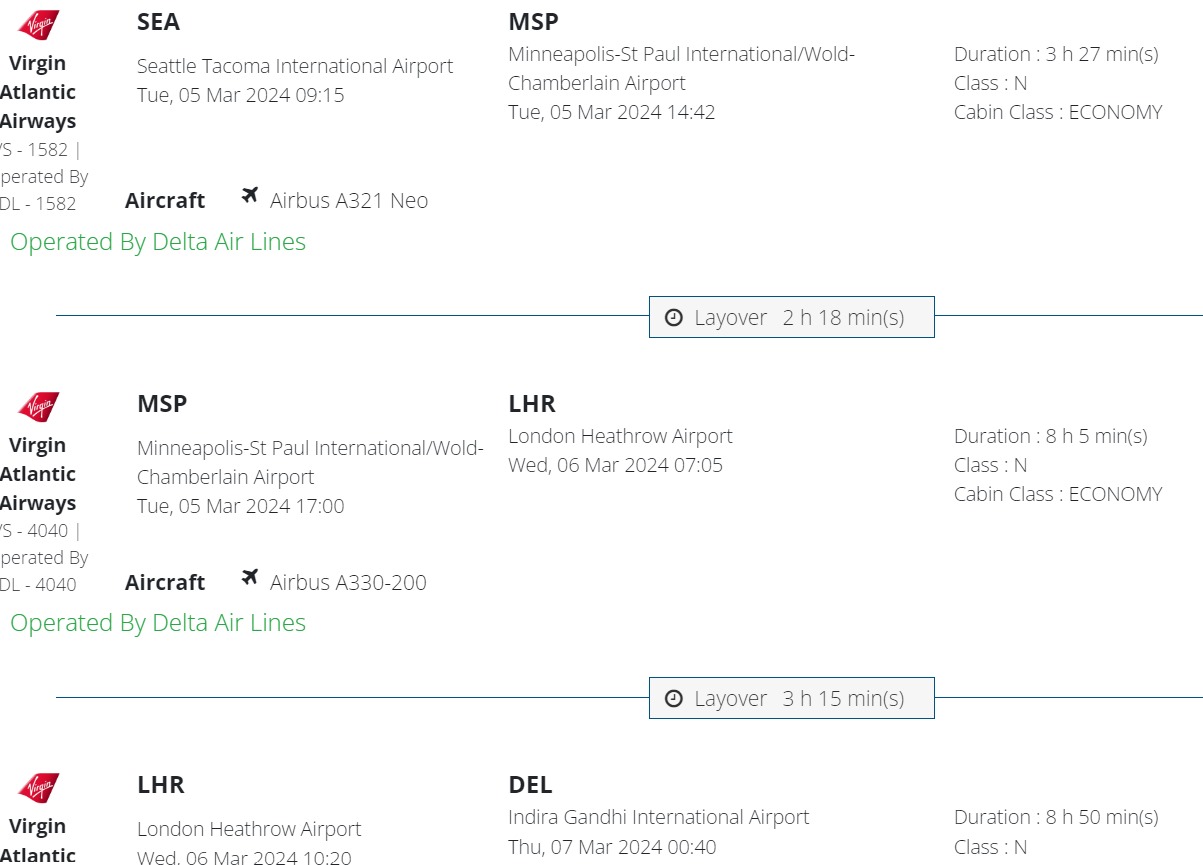This screenshot has width=1203, height=865.
Task: Click the clock icon in the 2 h 18 min layover
Action: [x=674, y=317]
